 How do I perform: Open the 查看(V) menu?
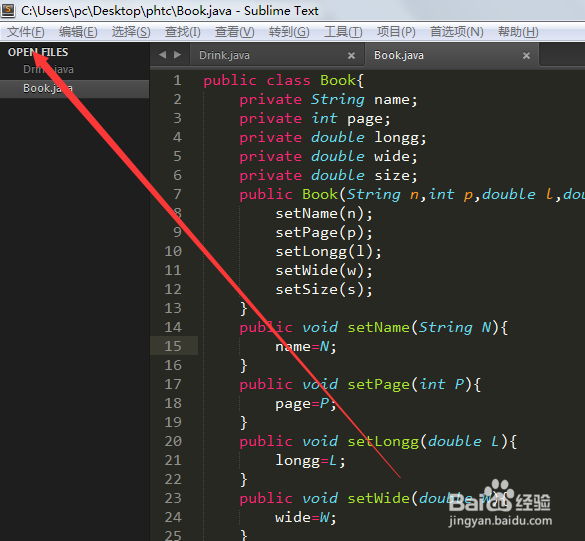234,32
